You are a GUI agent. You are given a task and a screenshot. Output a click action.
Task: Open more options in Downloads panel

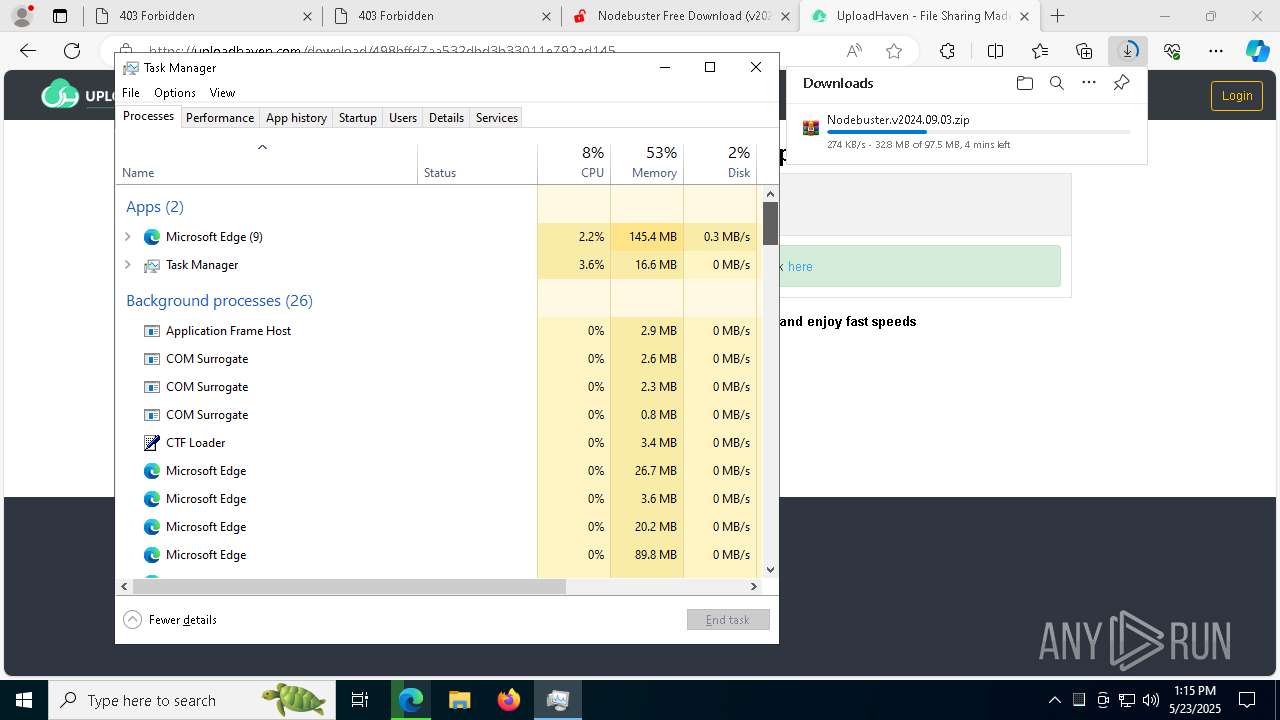click(x=1089, y=83)
